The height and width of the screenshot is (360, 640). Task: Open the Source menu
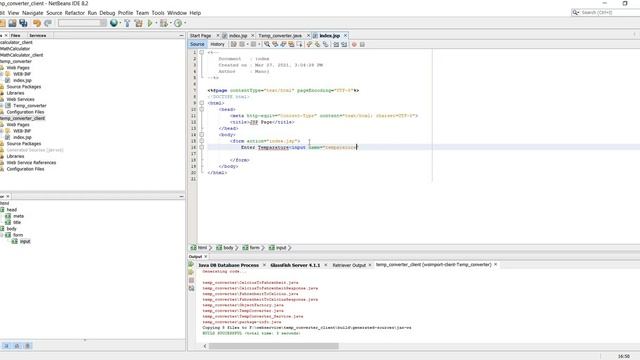coord(54,13)
